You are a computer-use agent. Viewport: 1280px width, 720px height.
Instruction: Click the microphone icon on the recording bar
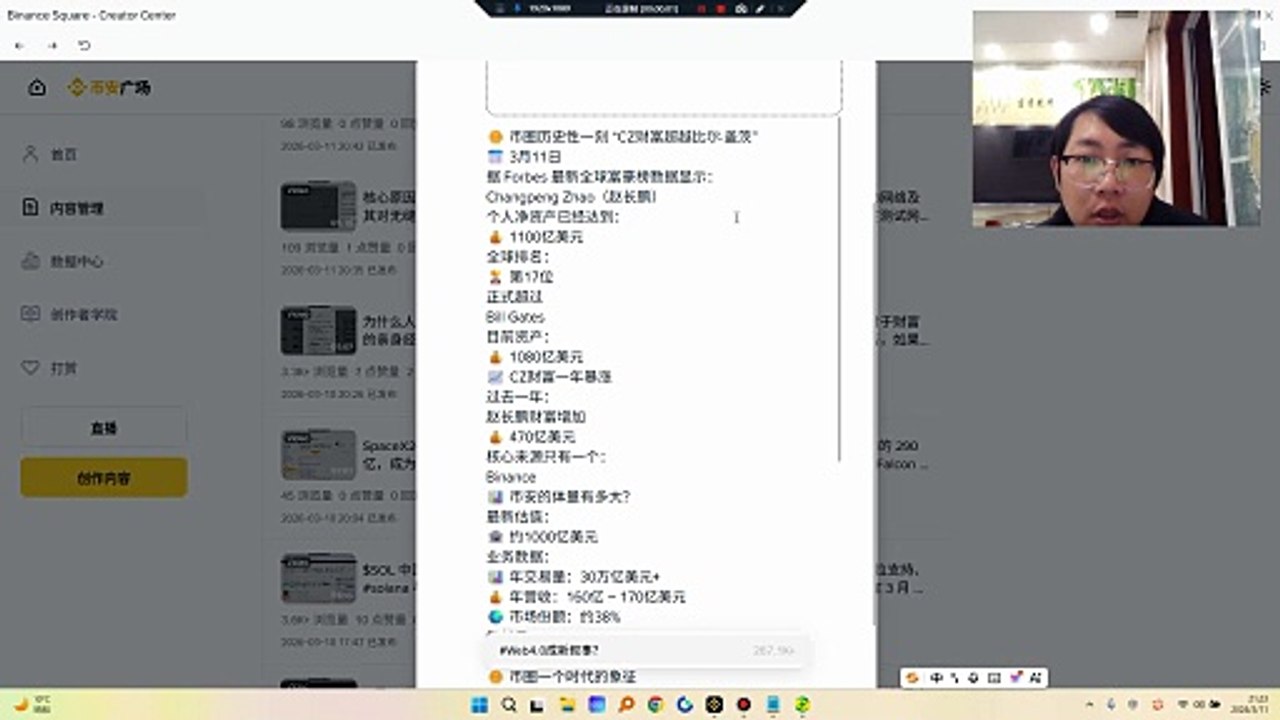pyautogui.click(x=517, y=8)
